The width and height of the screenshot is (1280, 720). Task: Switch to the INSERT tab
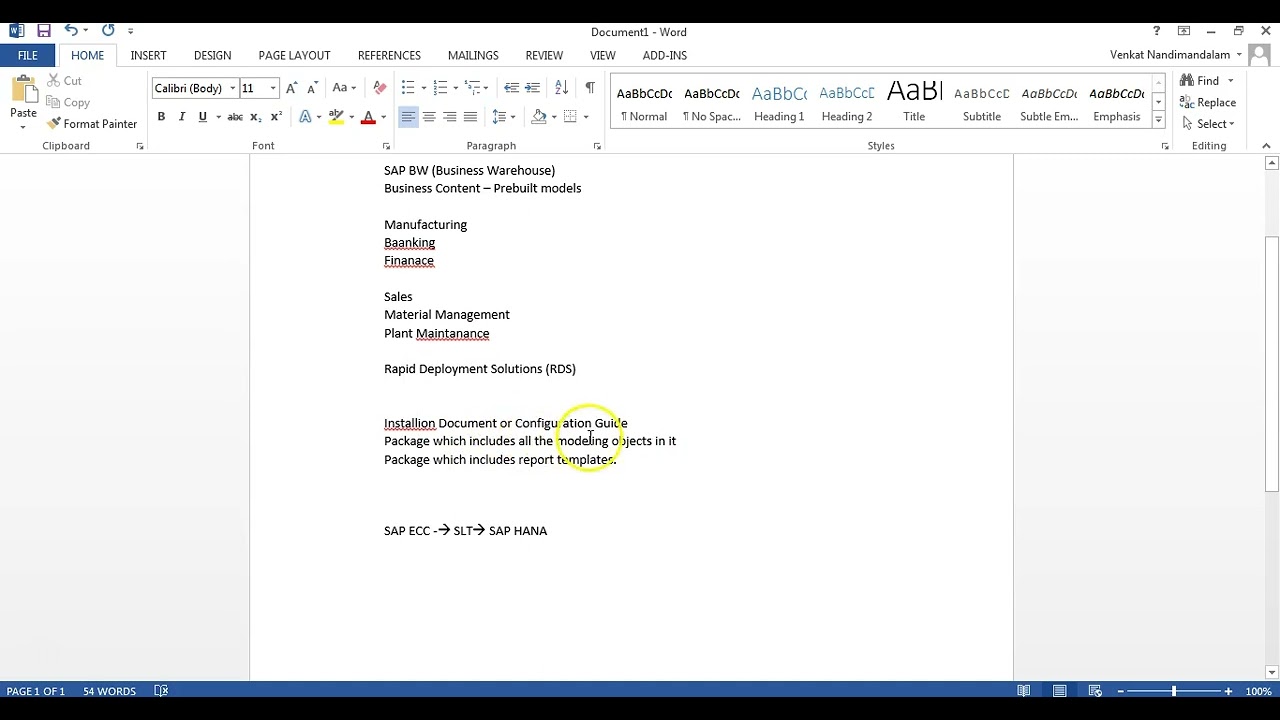(x=148, y=55)
